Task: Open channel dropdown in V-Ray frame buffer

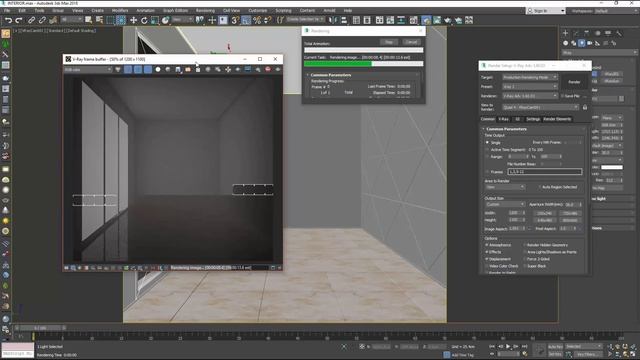Action: click(88, 70)
